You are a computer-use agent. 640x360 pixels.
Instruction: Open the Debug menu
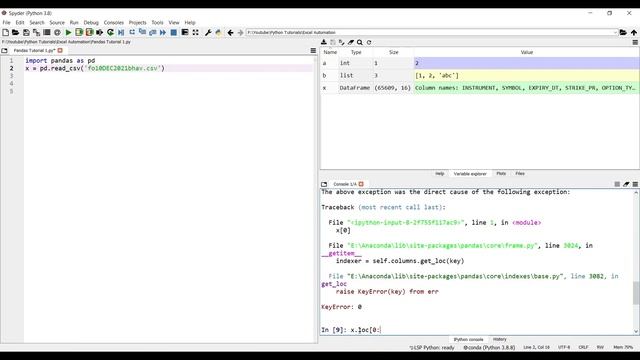click(x=91, y=22)
